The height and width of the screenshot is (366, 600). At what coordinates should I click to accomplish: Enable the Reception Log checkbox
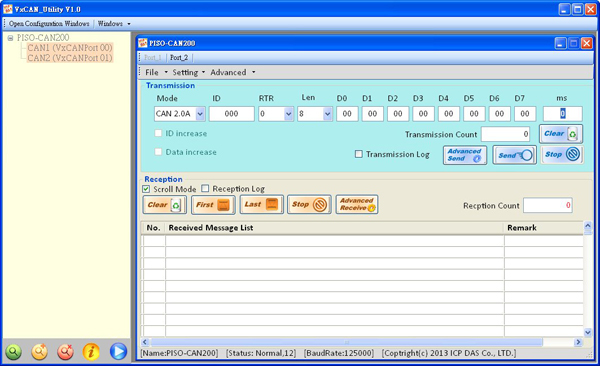205,188
